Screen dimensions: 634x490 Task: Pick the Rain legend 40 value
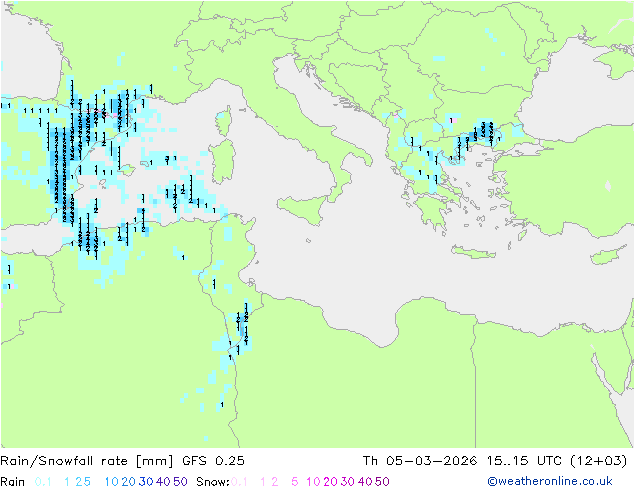pyautogui.click(x=163, y=482)
